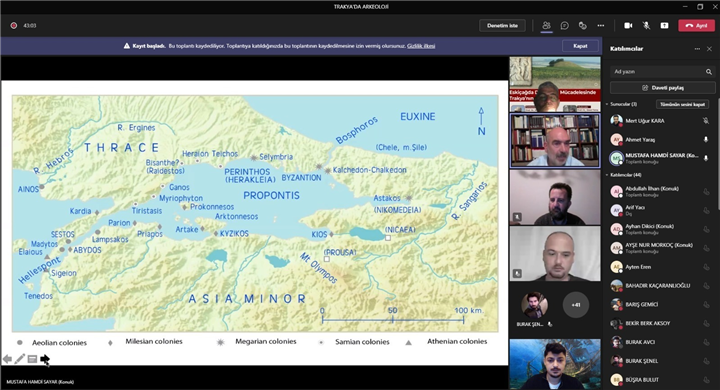Screen dimensions: 720x390
Task: Unmute the microphone in meeting toolbar
Action: pos(646,26)
